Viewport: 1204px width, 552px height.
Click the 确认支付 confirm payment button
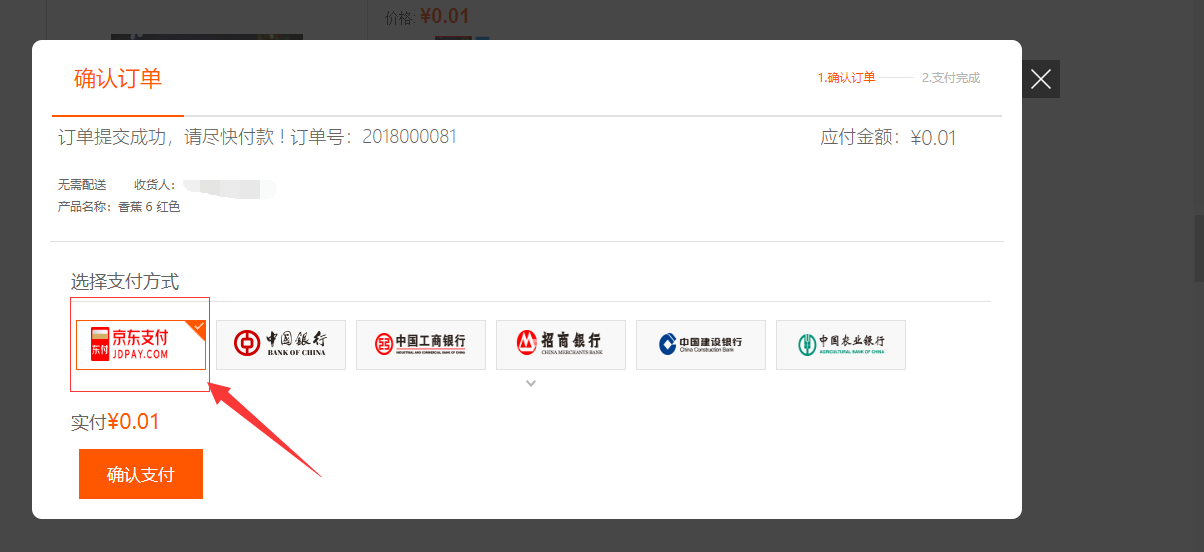(x=141, y=474)
